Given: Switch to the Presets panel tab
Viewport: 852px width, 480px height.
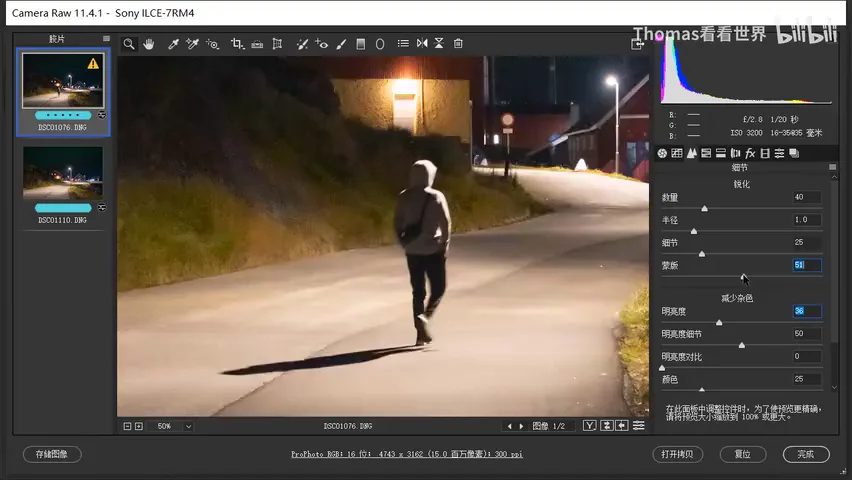Looking at the screenshot, I should pyautogui.click(x=779, y=153).
